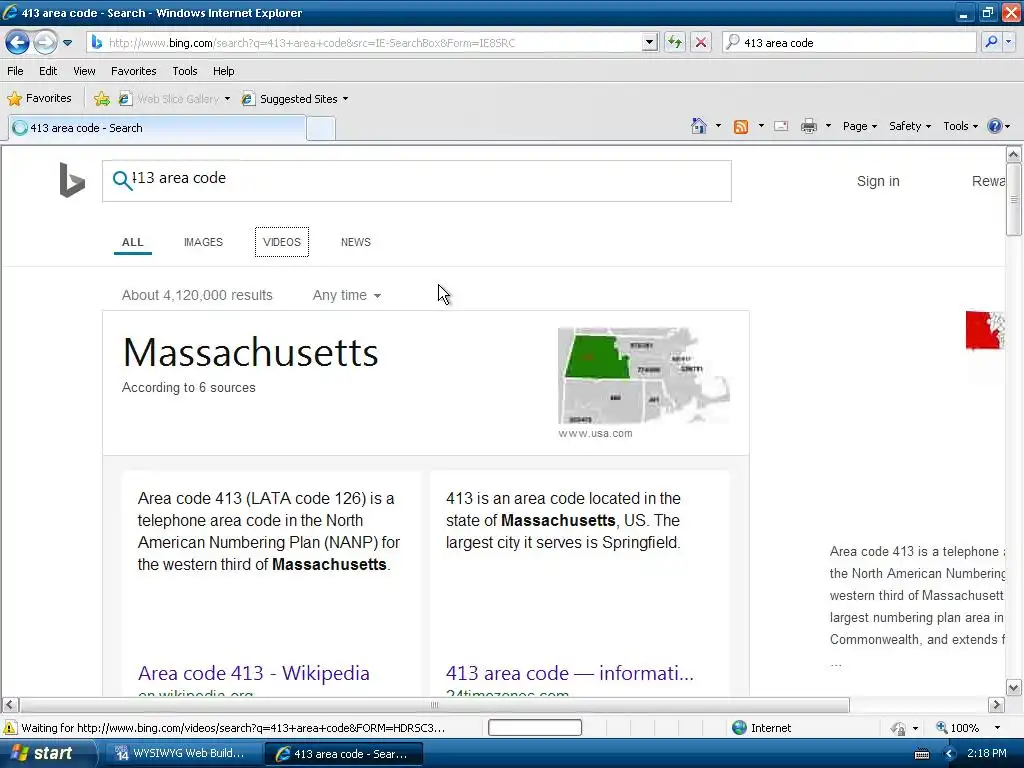The image size is (1024, 768).
Task: Click the Forward navigation arrow
Action: tap(45, 42)
